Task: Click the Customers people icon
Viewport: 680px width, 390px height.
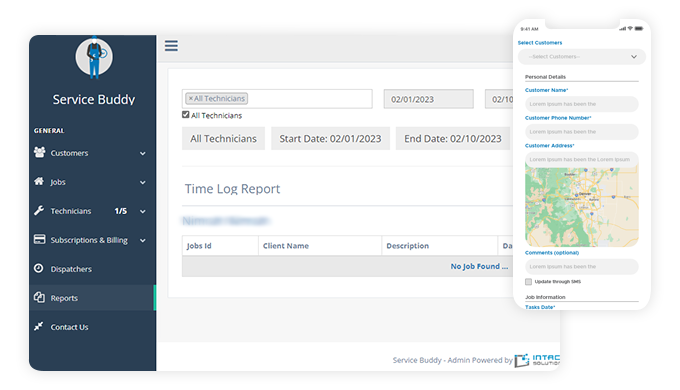Action: (x=39, y=152)
